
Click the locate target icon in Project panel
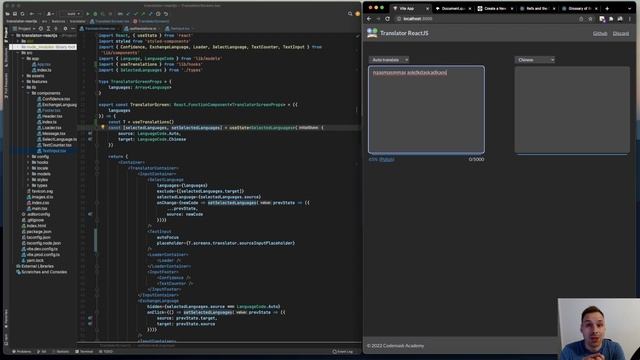click(x=40, y=29)
